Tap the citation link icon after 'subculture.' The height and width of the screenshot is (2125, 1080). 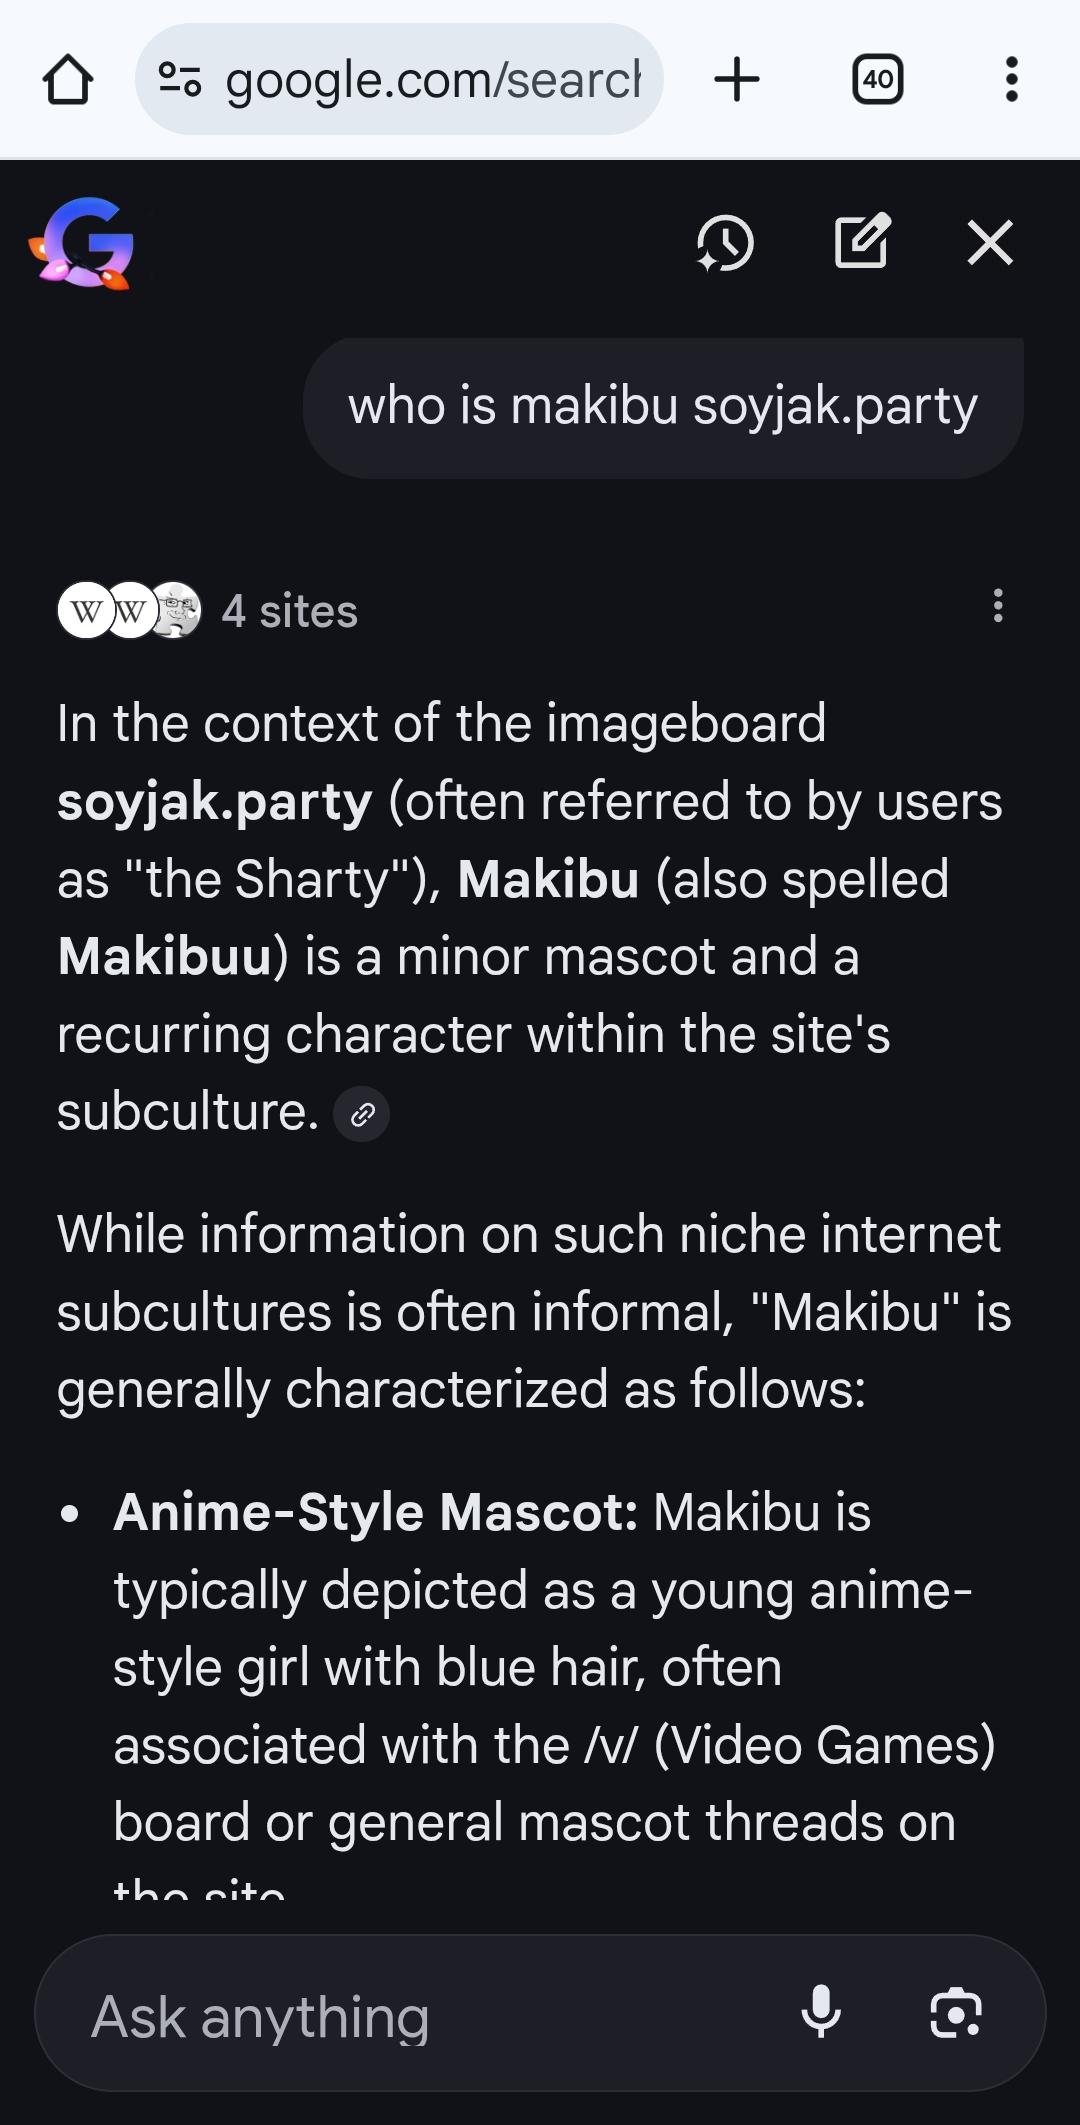(361, 1114)
